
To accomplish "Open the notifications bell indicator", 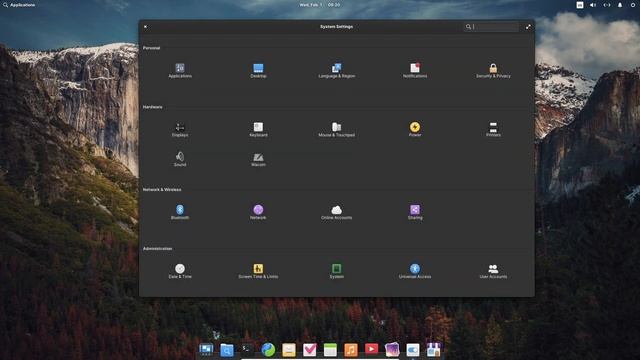I will (620, 5).
